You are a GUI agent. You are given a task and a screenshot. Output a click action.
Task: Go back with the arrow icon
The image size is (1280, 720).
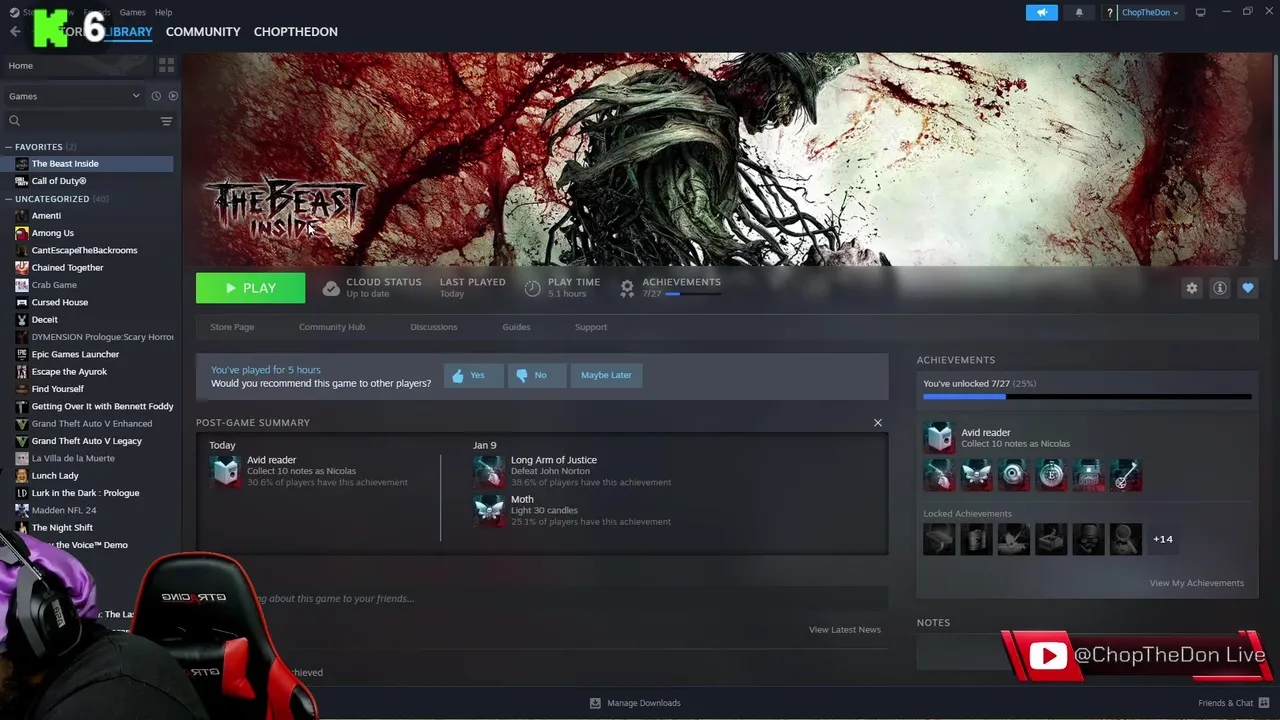pyautogui.click(x=14, y=32)
